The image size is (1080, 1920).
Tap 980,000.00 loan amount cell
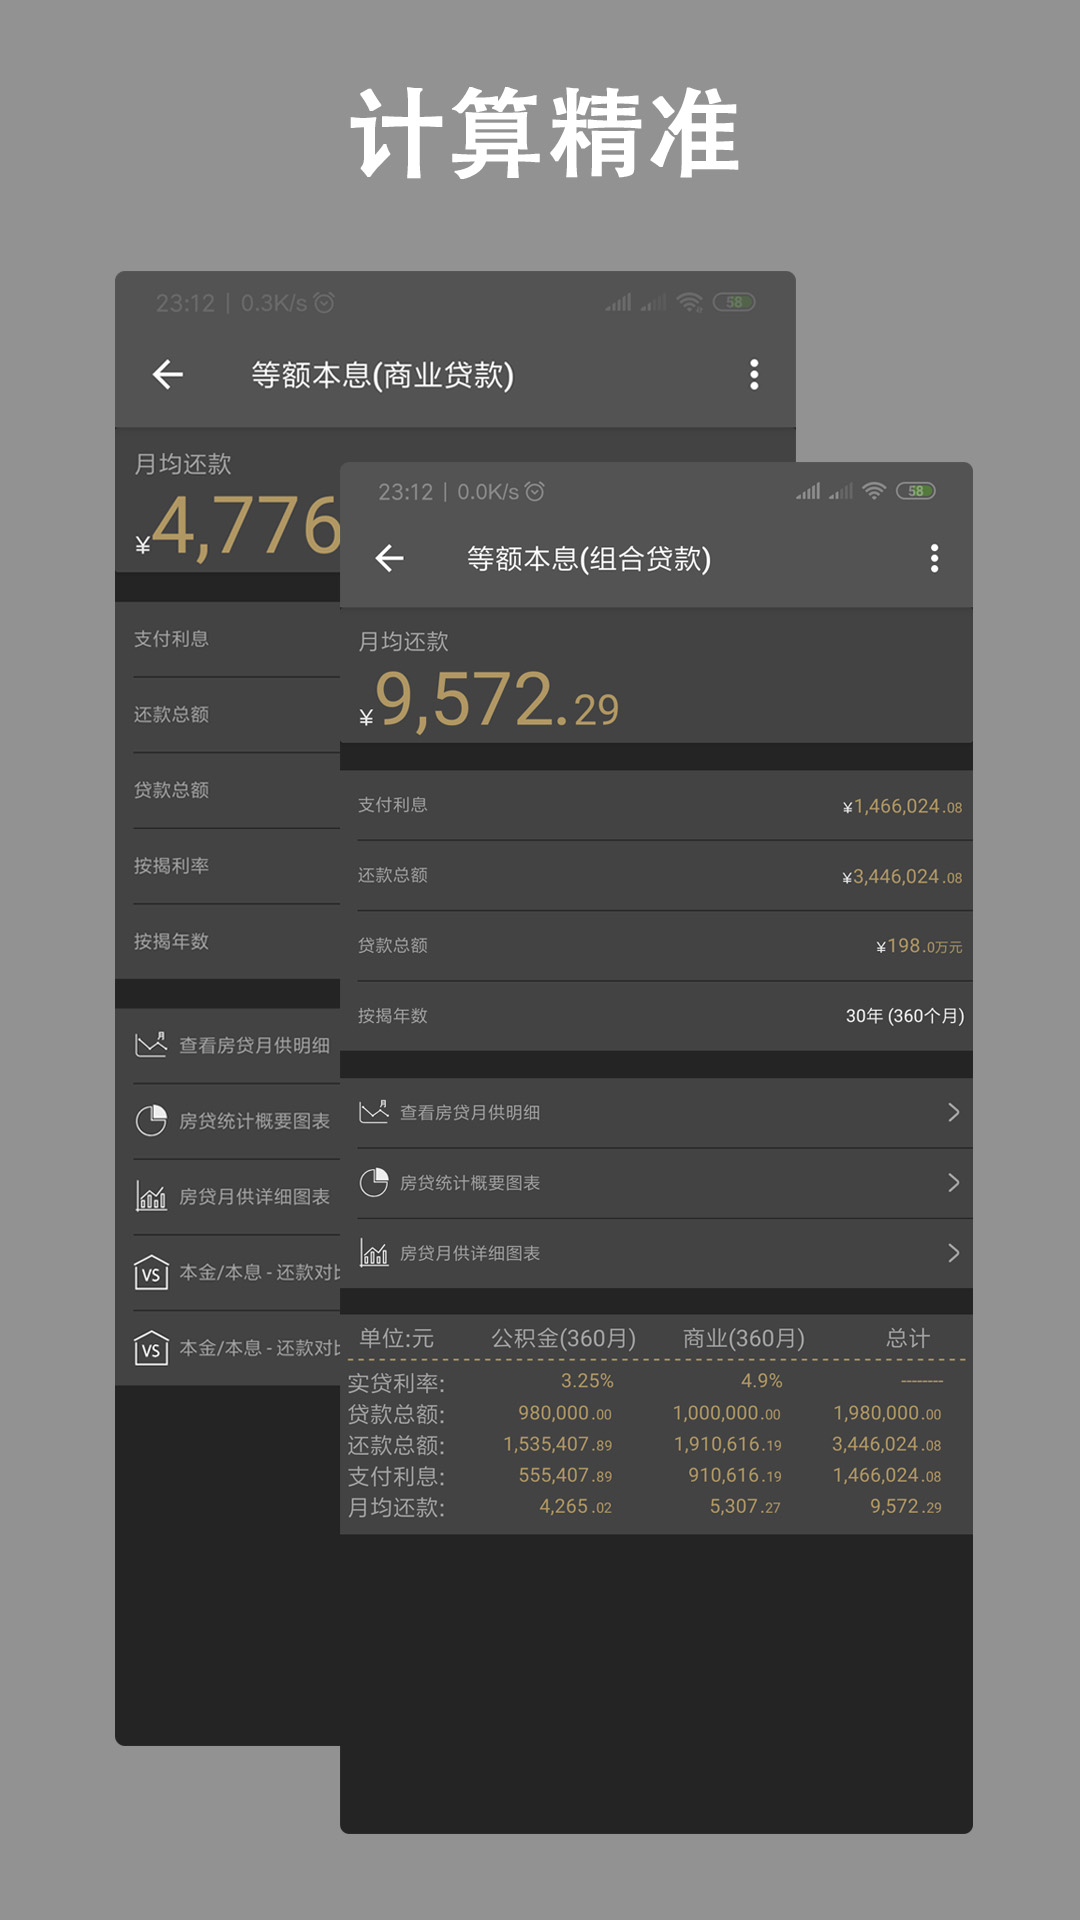coord(564,1413)
